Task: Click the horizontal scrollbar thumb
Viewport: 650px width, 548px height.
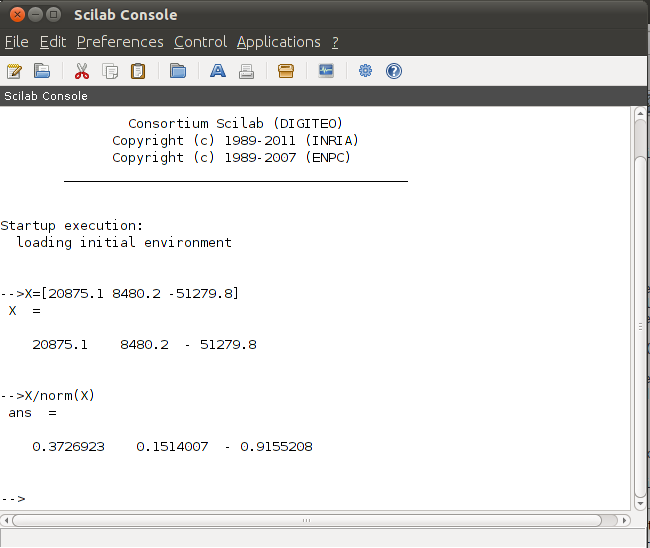Action: click(307, 520)
